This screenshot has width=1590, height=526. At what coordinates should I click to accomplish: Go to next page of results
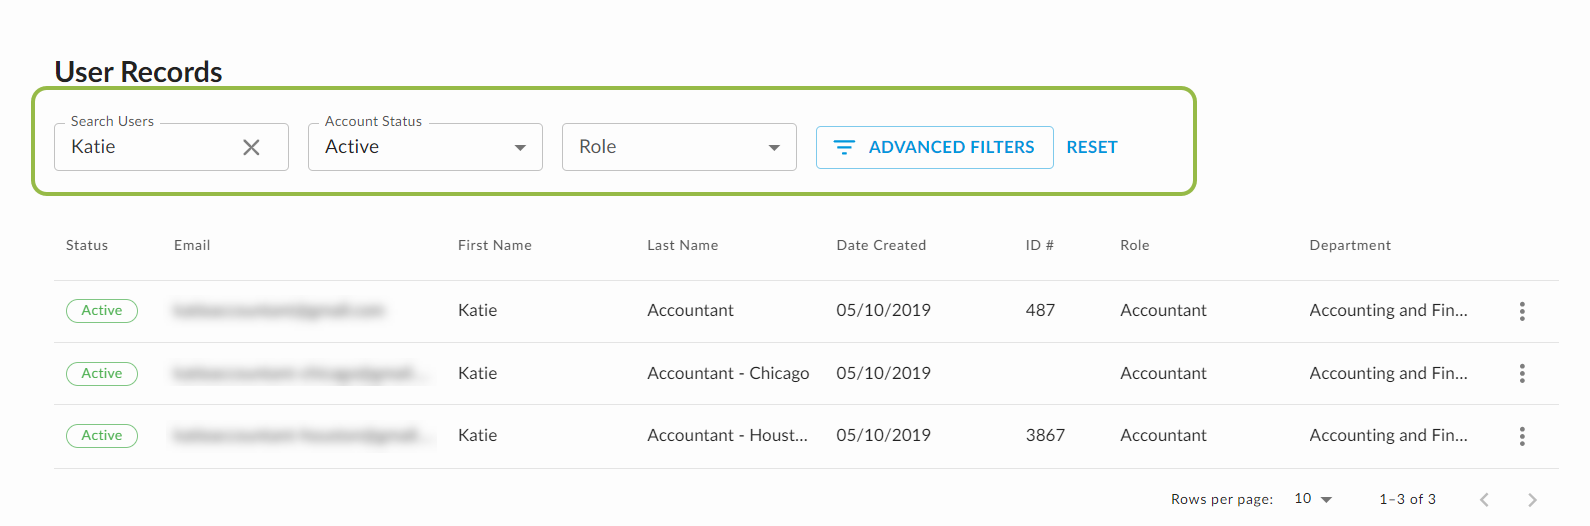[x=1532, y=500]
